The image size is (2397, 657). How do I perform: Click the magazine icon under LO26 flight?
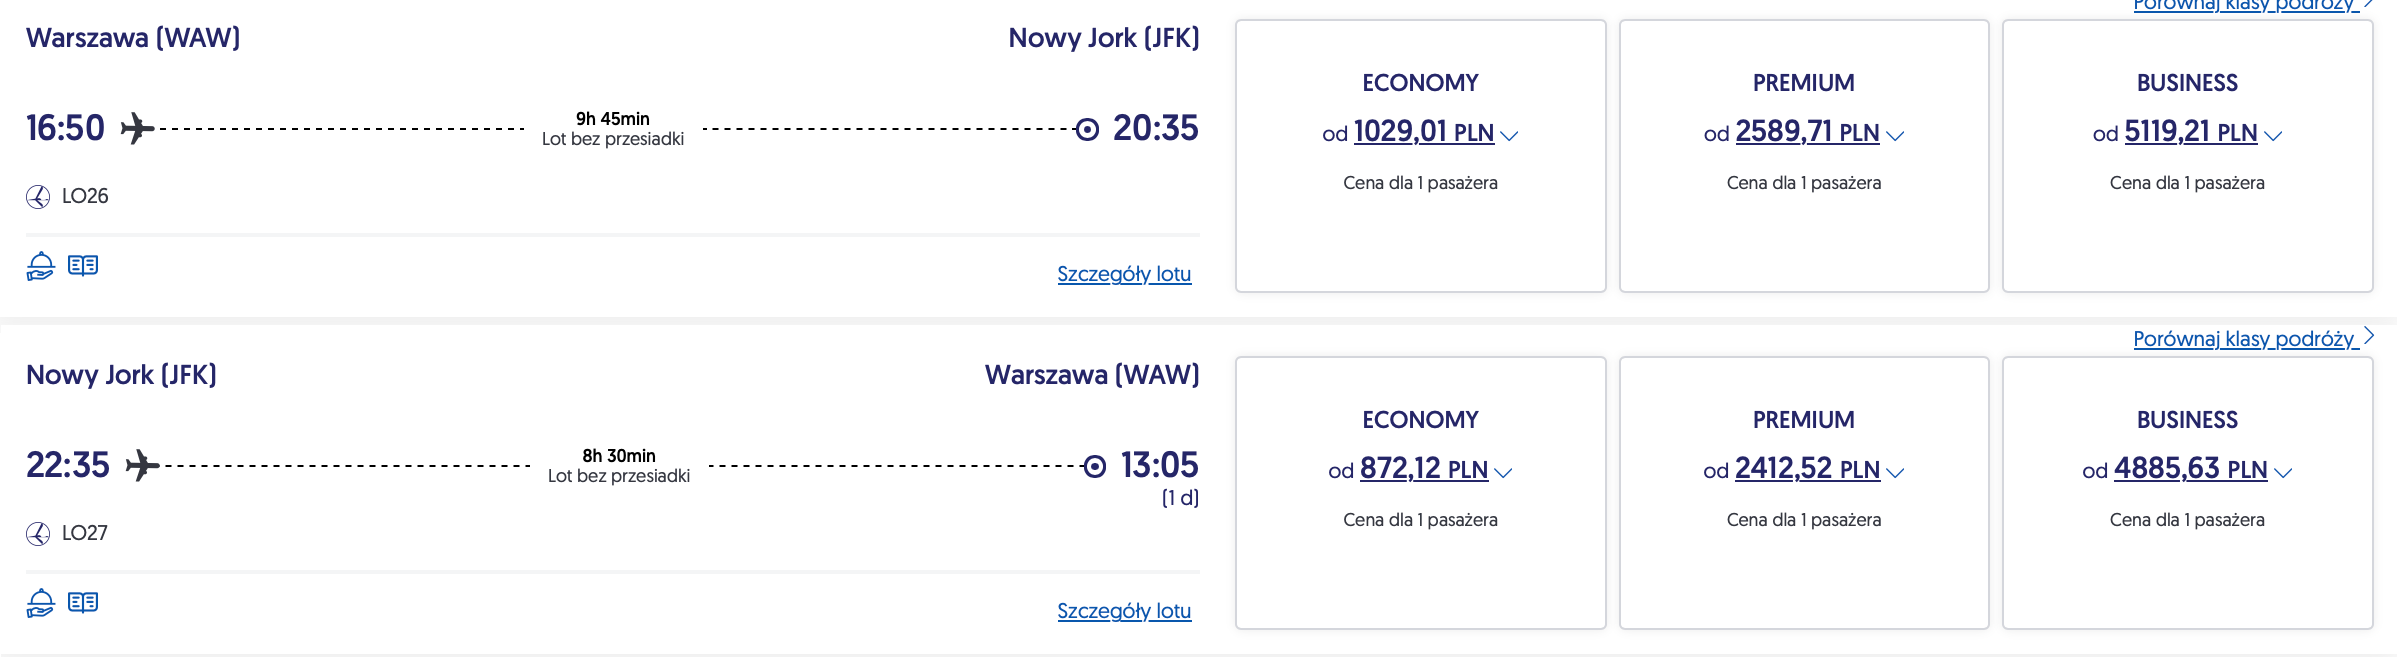coord(83,265)
